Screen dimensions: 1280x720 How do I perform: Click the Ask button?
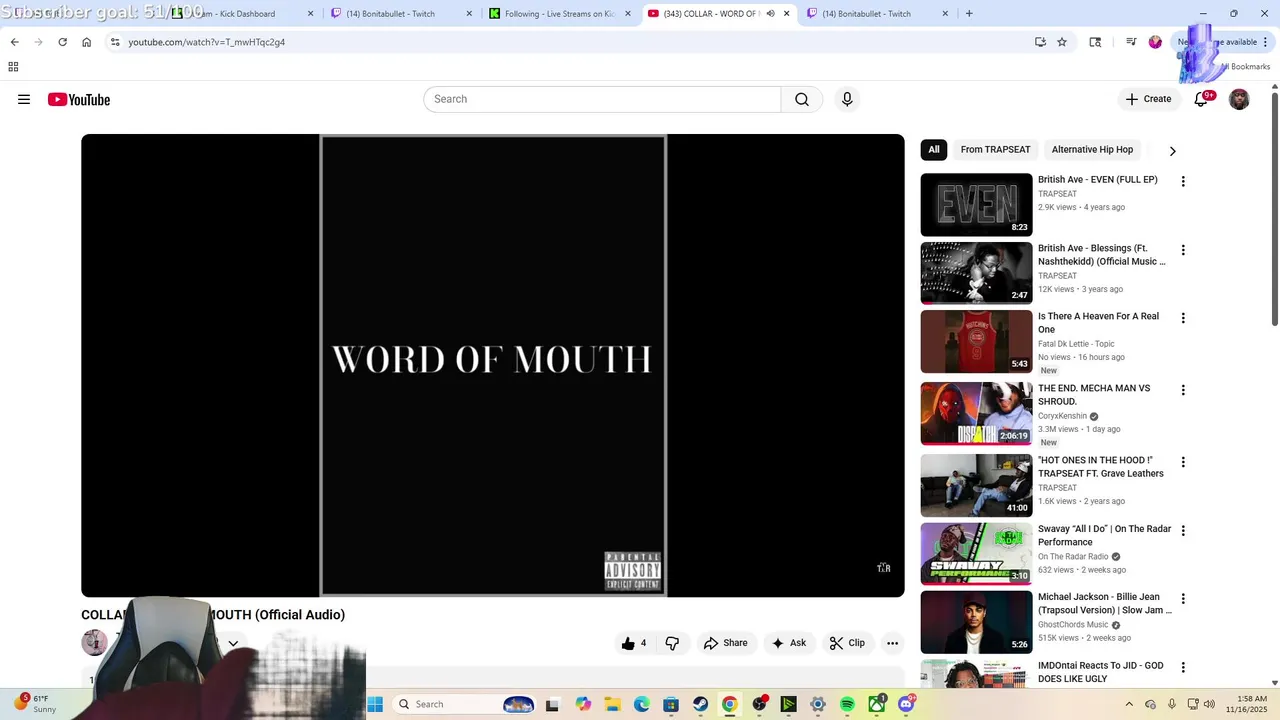788,643
